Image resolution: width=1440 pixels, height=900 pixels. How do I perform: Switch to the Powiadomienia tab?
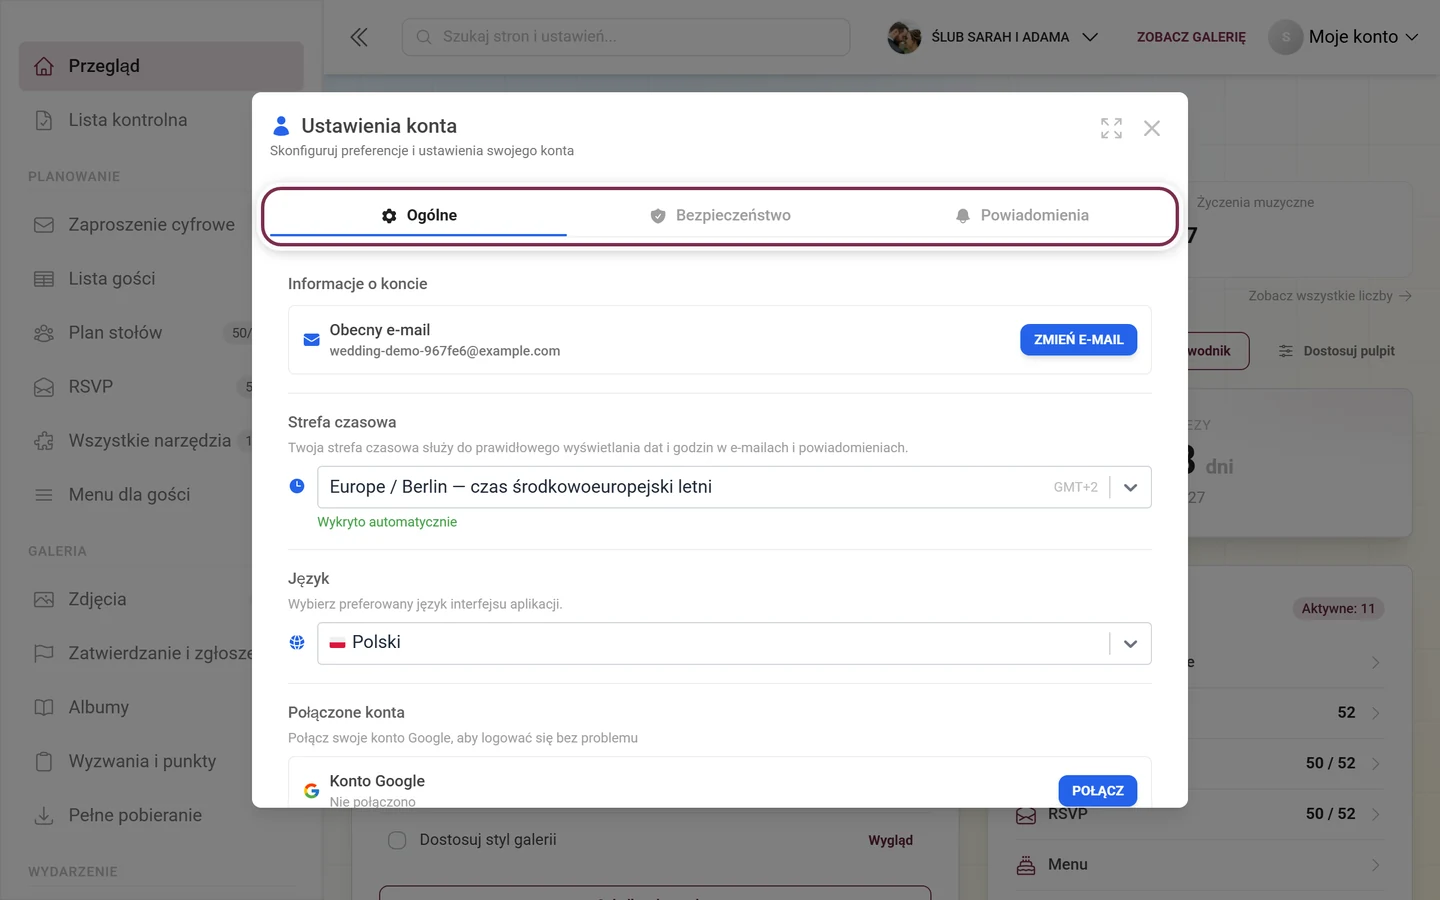[1021, 215]
